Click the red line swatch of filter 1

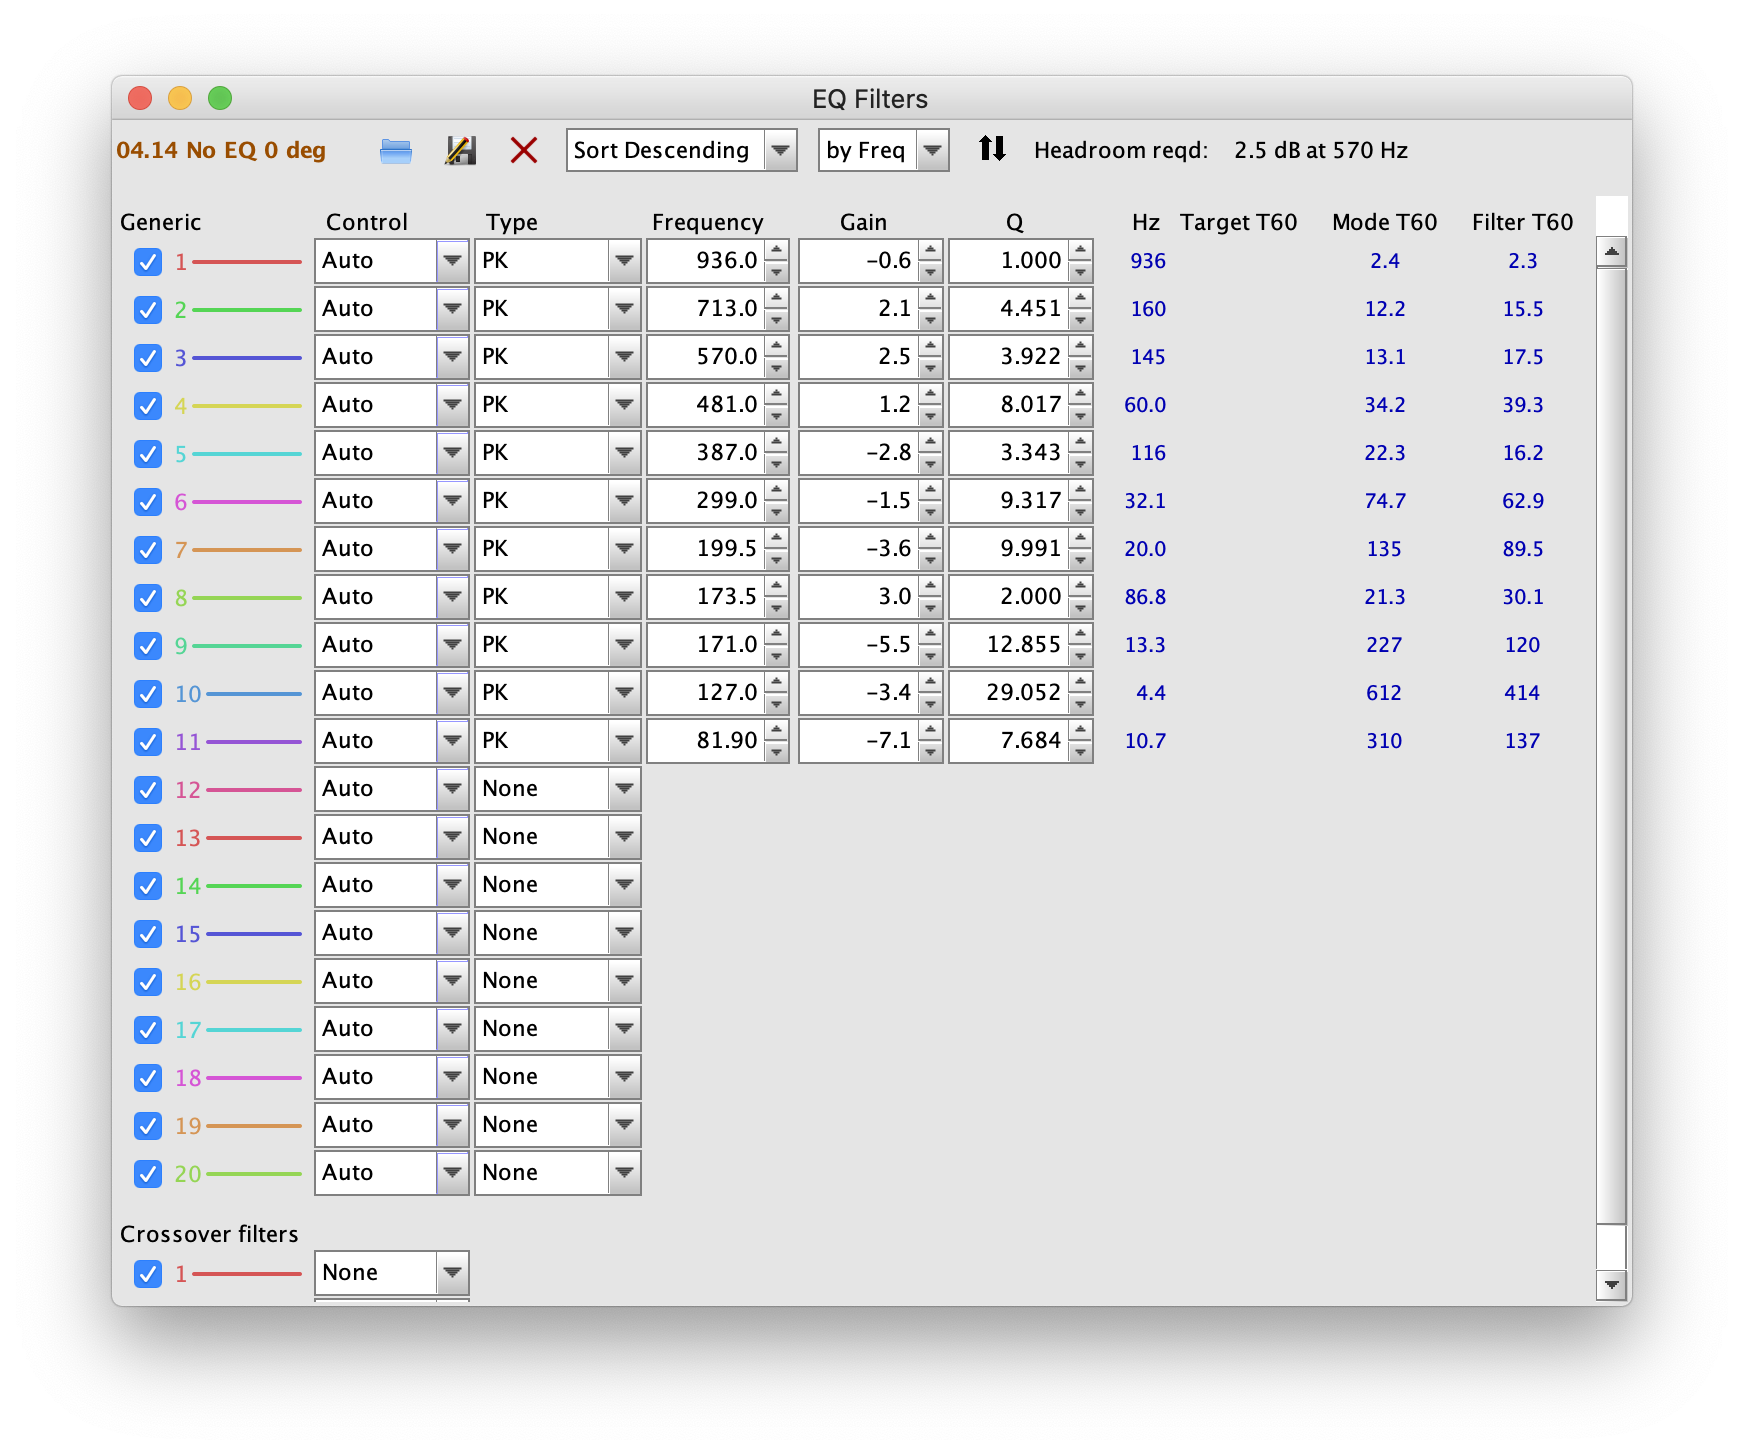point(246,262)
